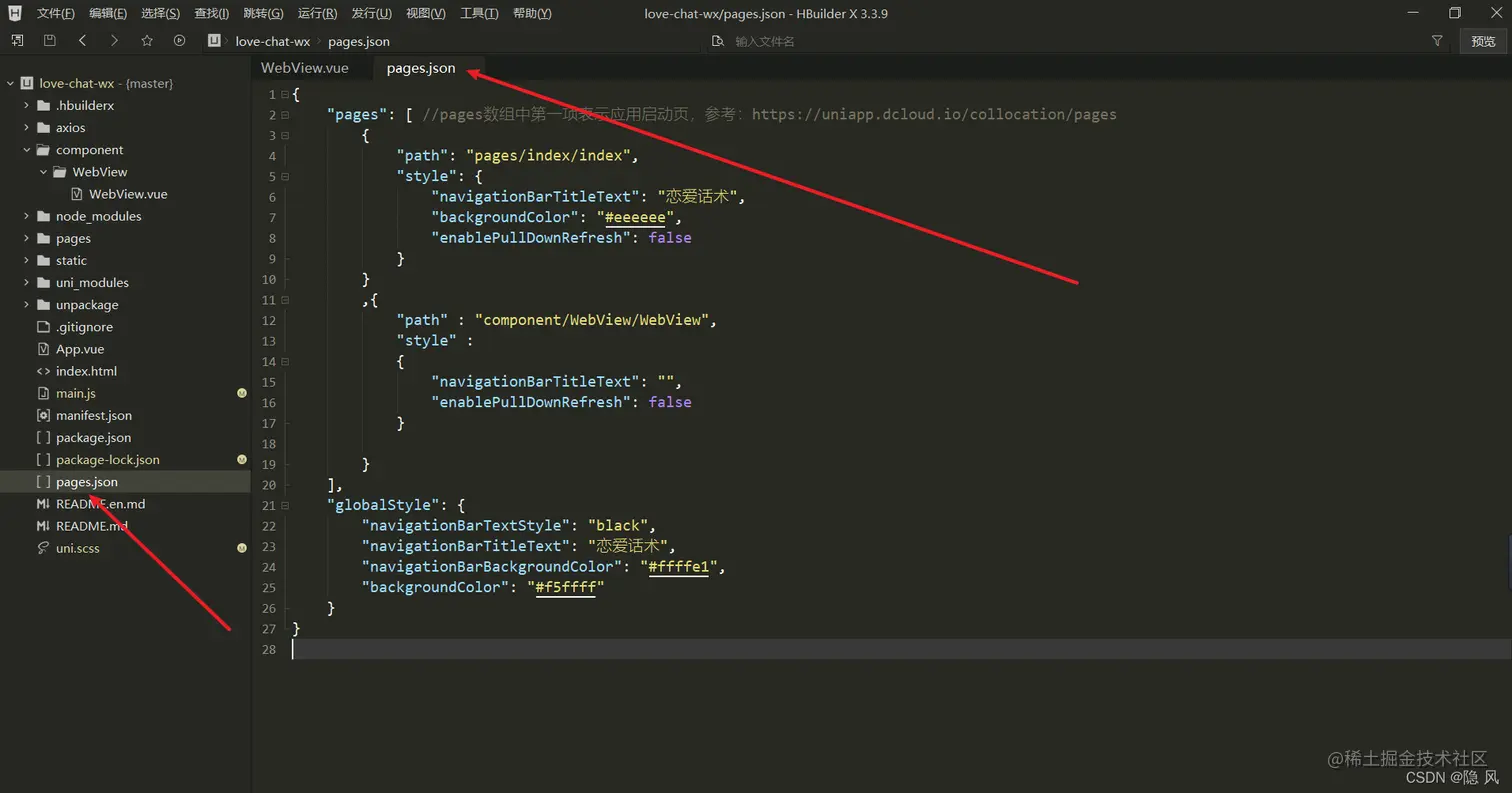Open main.js in the project tree
Viewport: 1512px width, 793px height.
(x=76, y=393)
